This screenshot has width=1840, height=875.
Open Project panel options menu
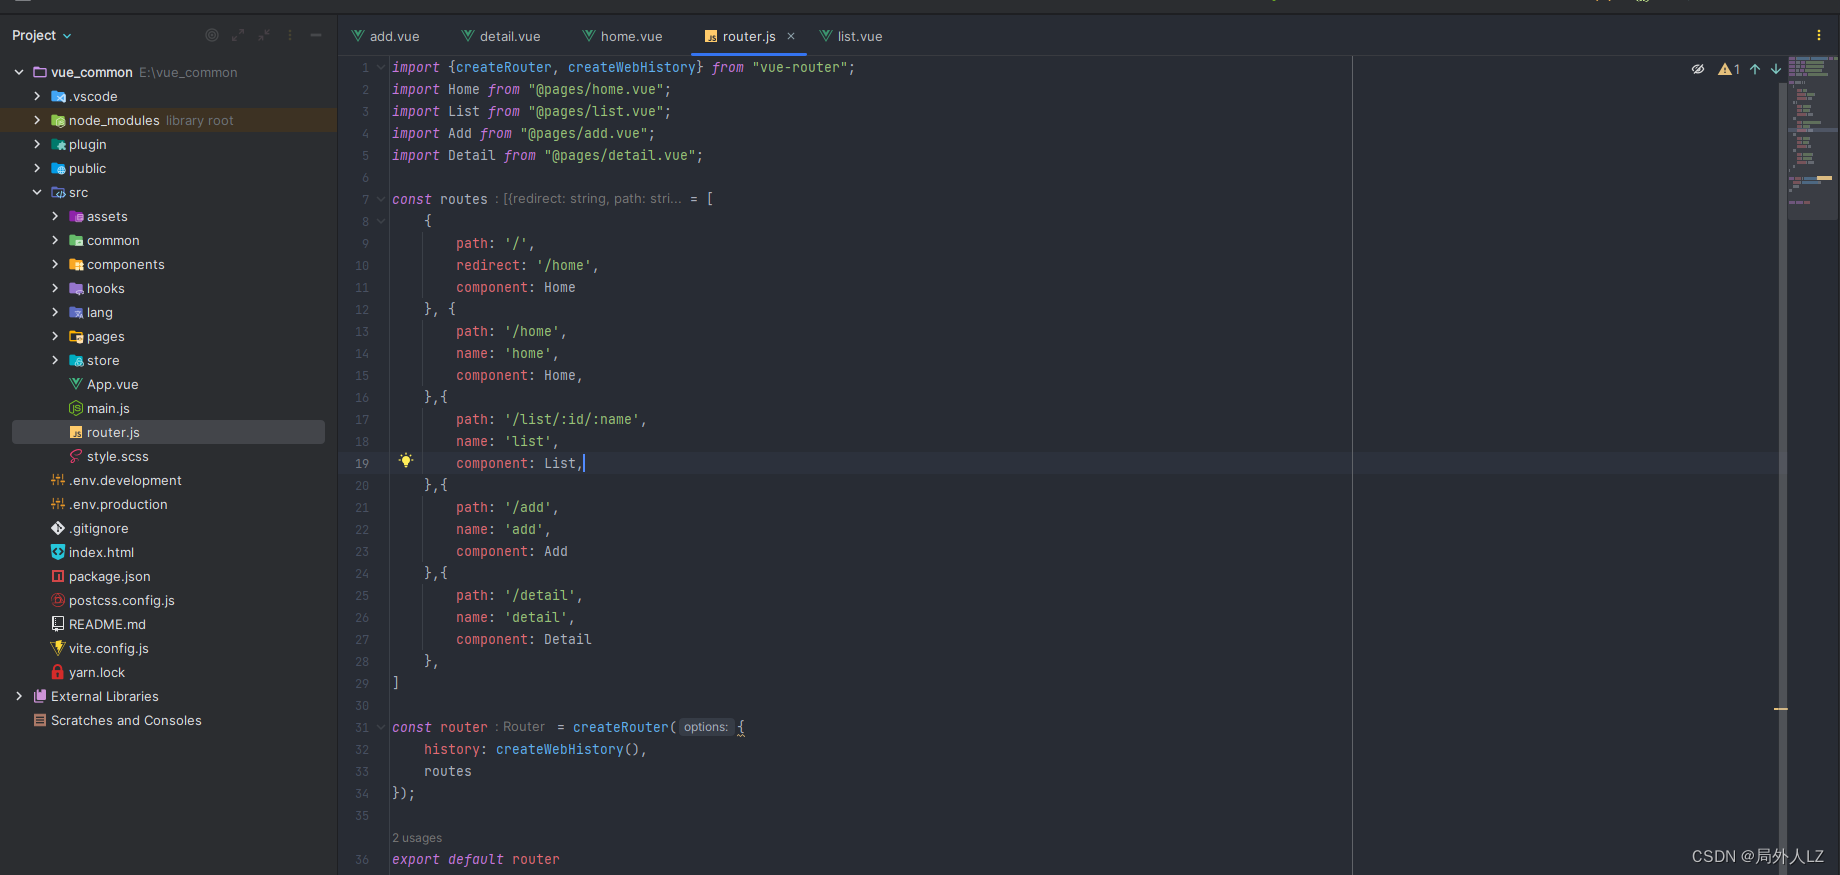tap(290, 35)
